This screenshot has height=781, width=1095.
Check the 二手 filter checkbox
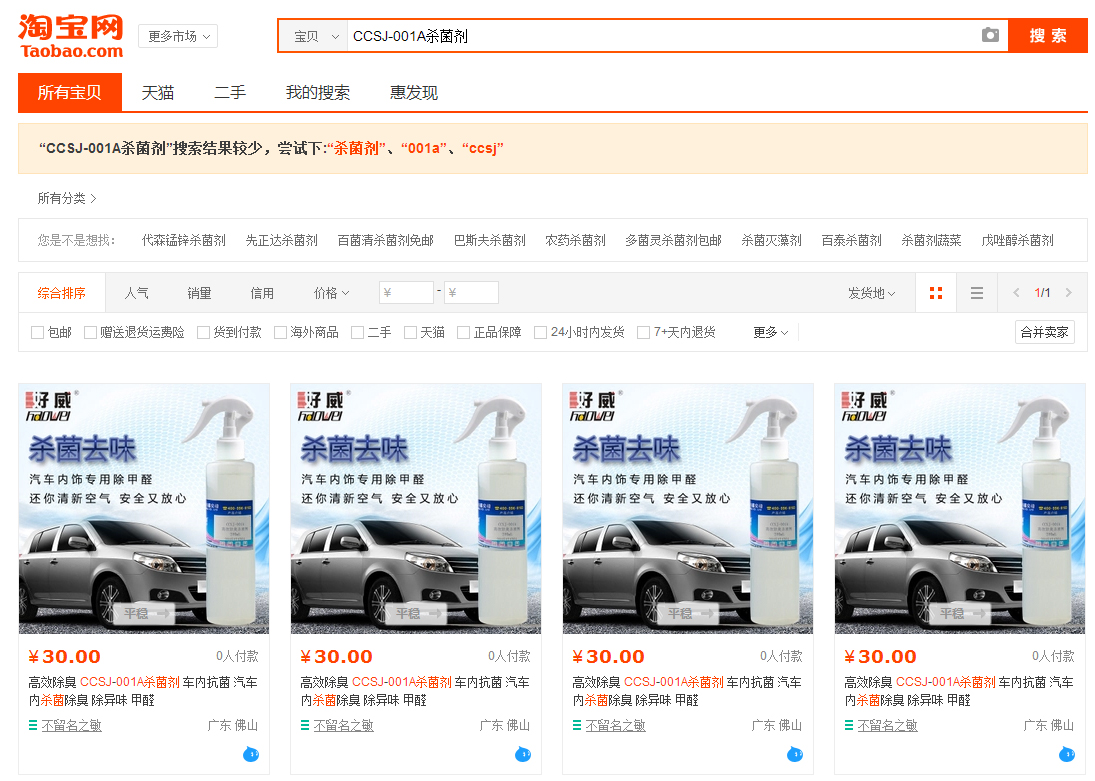click(358, 333)
